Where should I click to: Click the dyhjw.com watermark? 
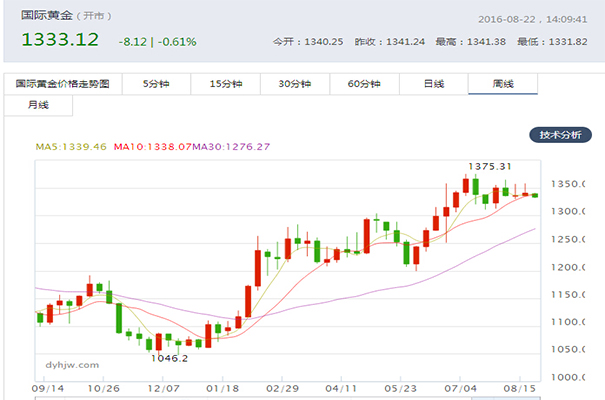72,365
